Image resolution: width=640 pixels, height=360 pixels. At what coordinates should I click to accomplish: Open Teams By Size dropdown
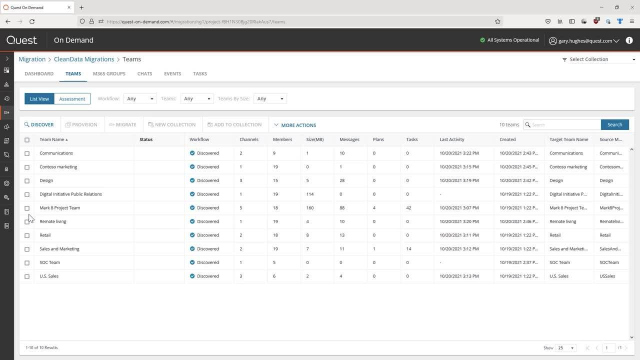(270, 99)
